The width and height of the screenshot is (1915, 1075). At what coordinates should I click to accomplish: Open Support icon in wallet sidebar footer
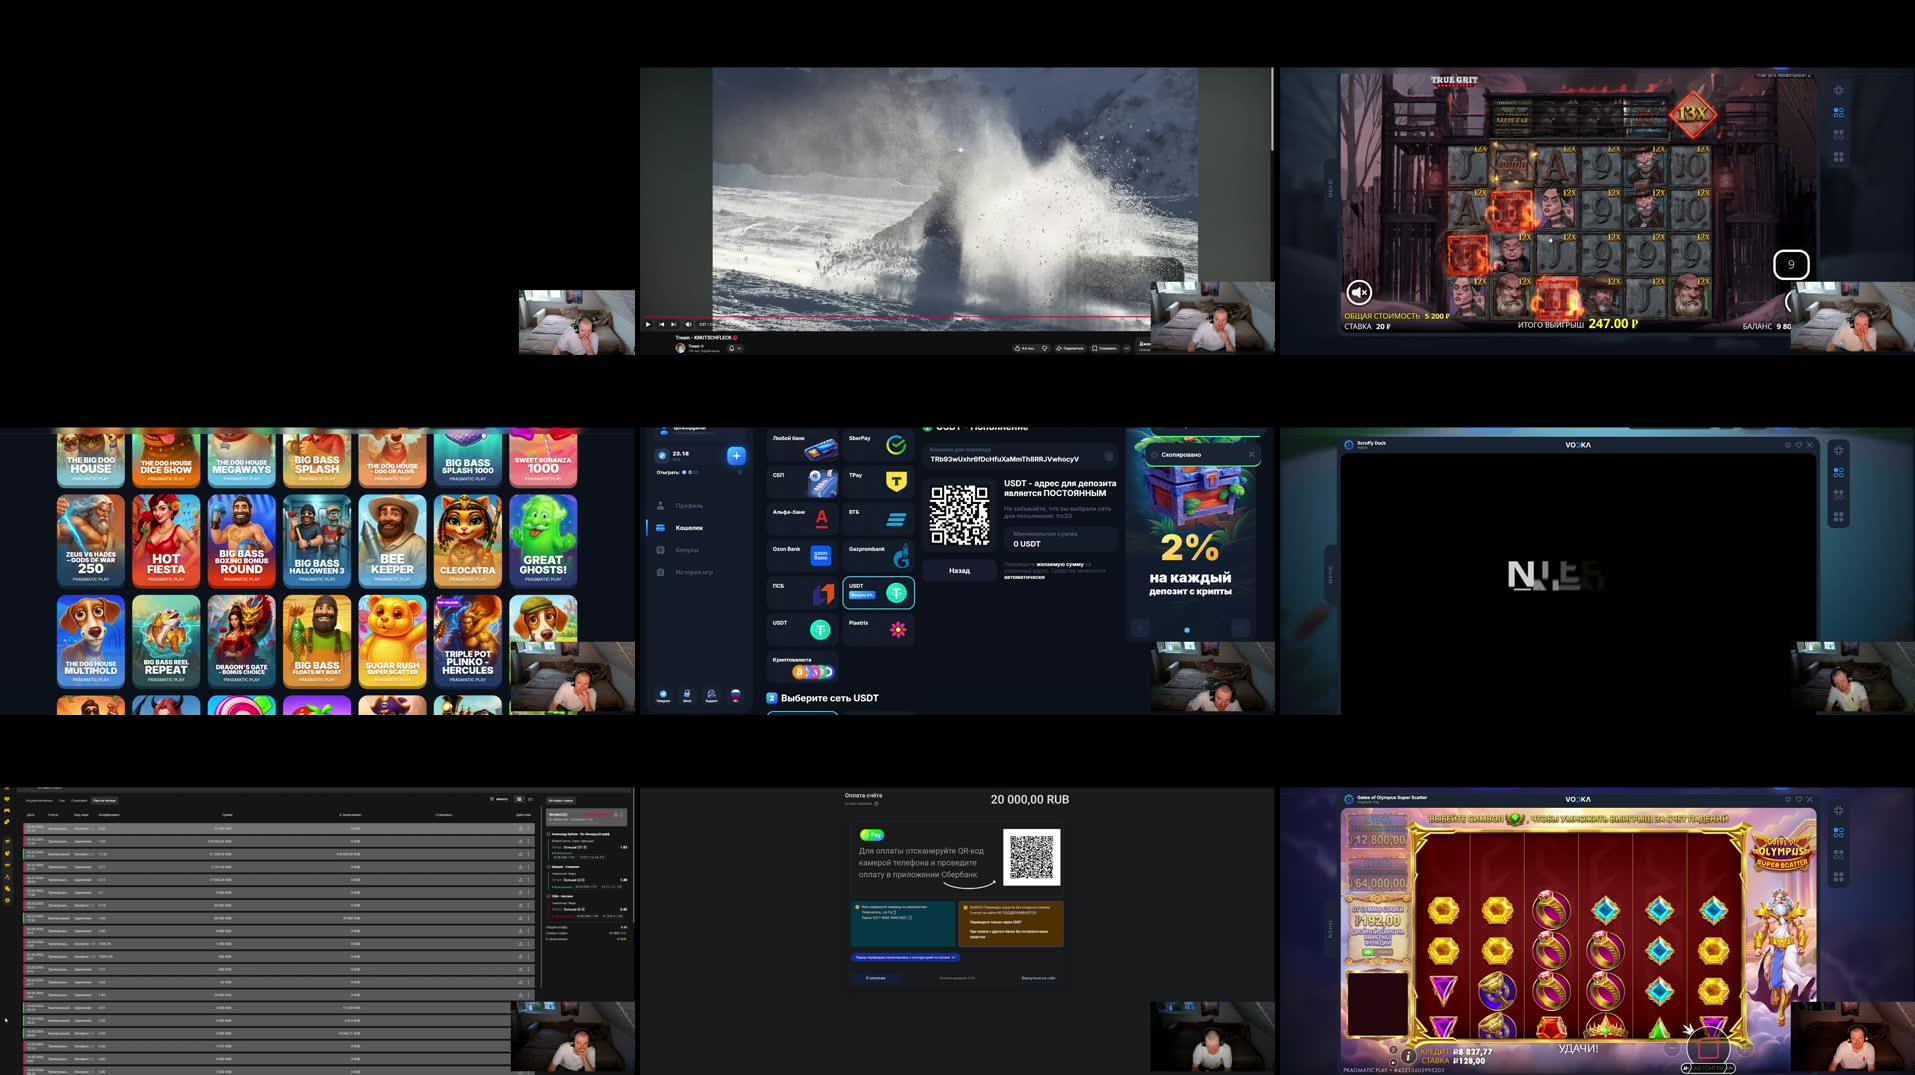click(711, 694)
